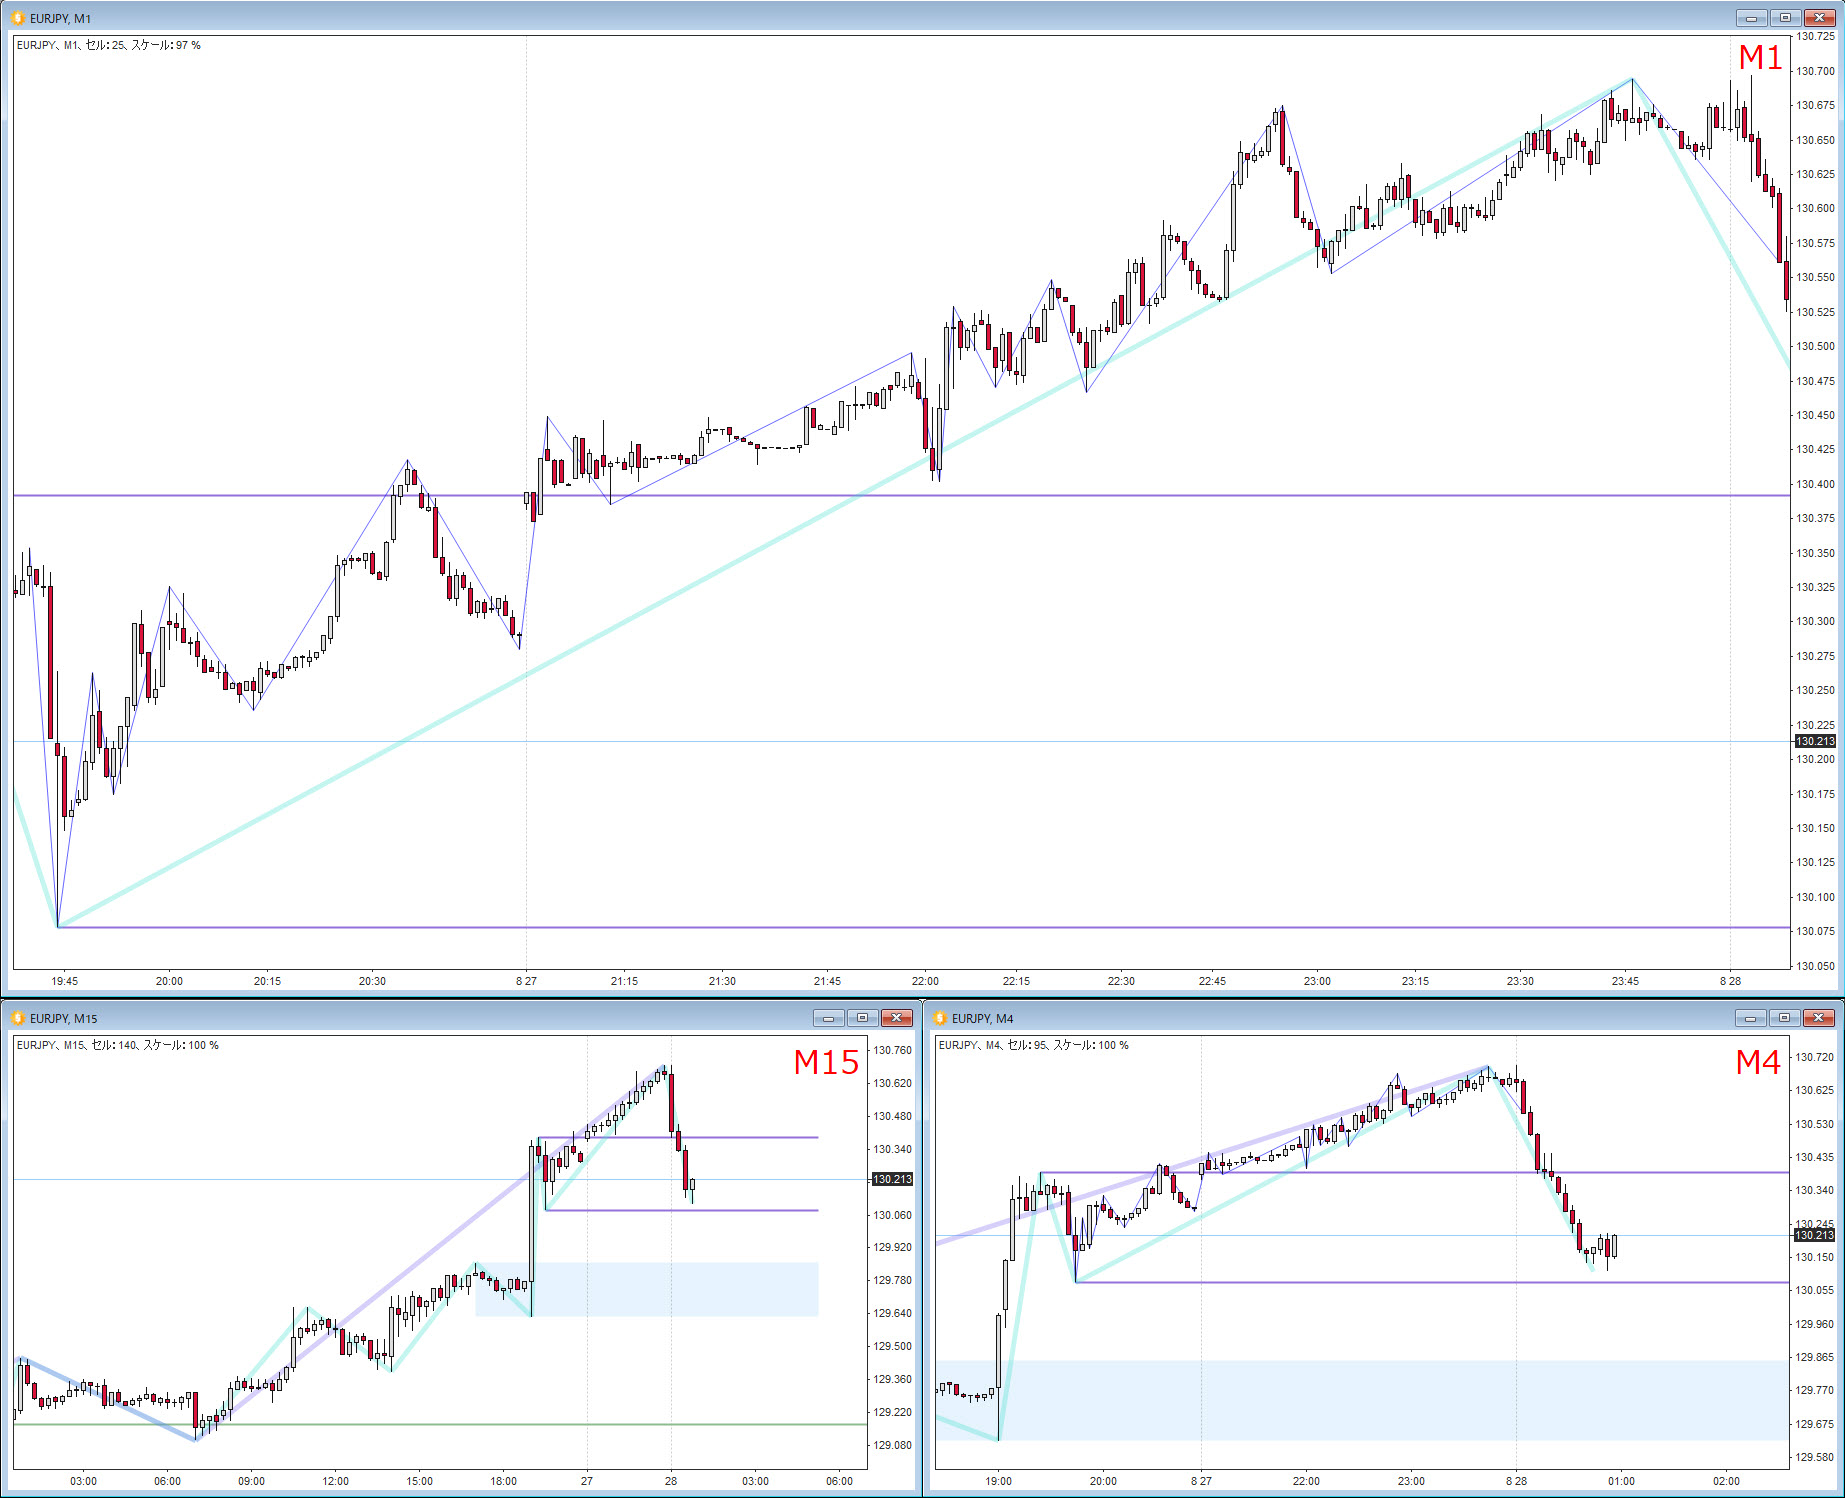Click the red M4 label on the chart
Image resolution: width=1845 pixels, height=1498 pixels.
pyautogui.click(x=1758, y=1062)
